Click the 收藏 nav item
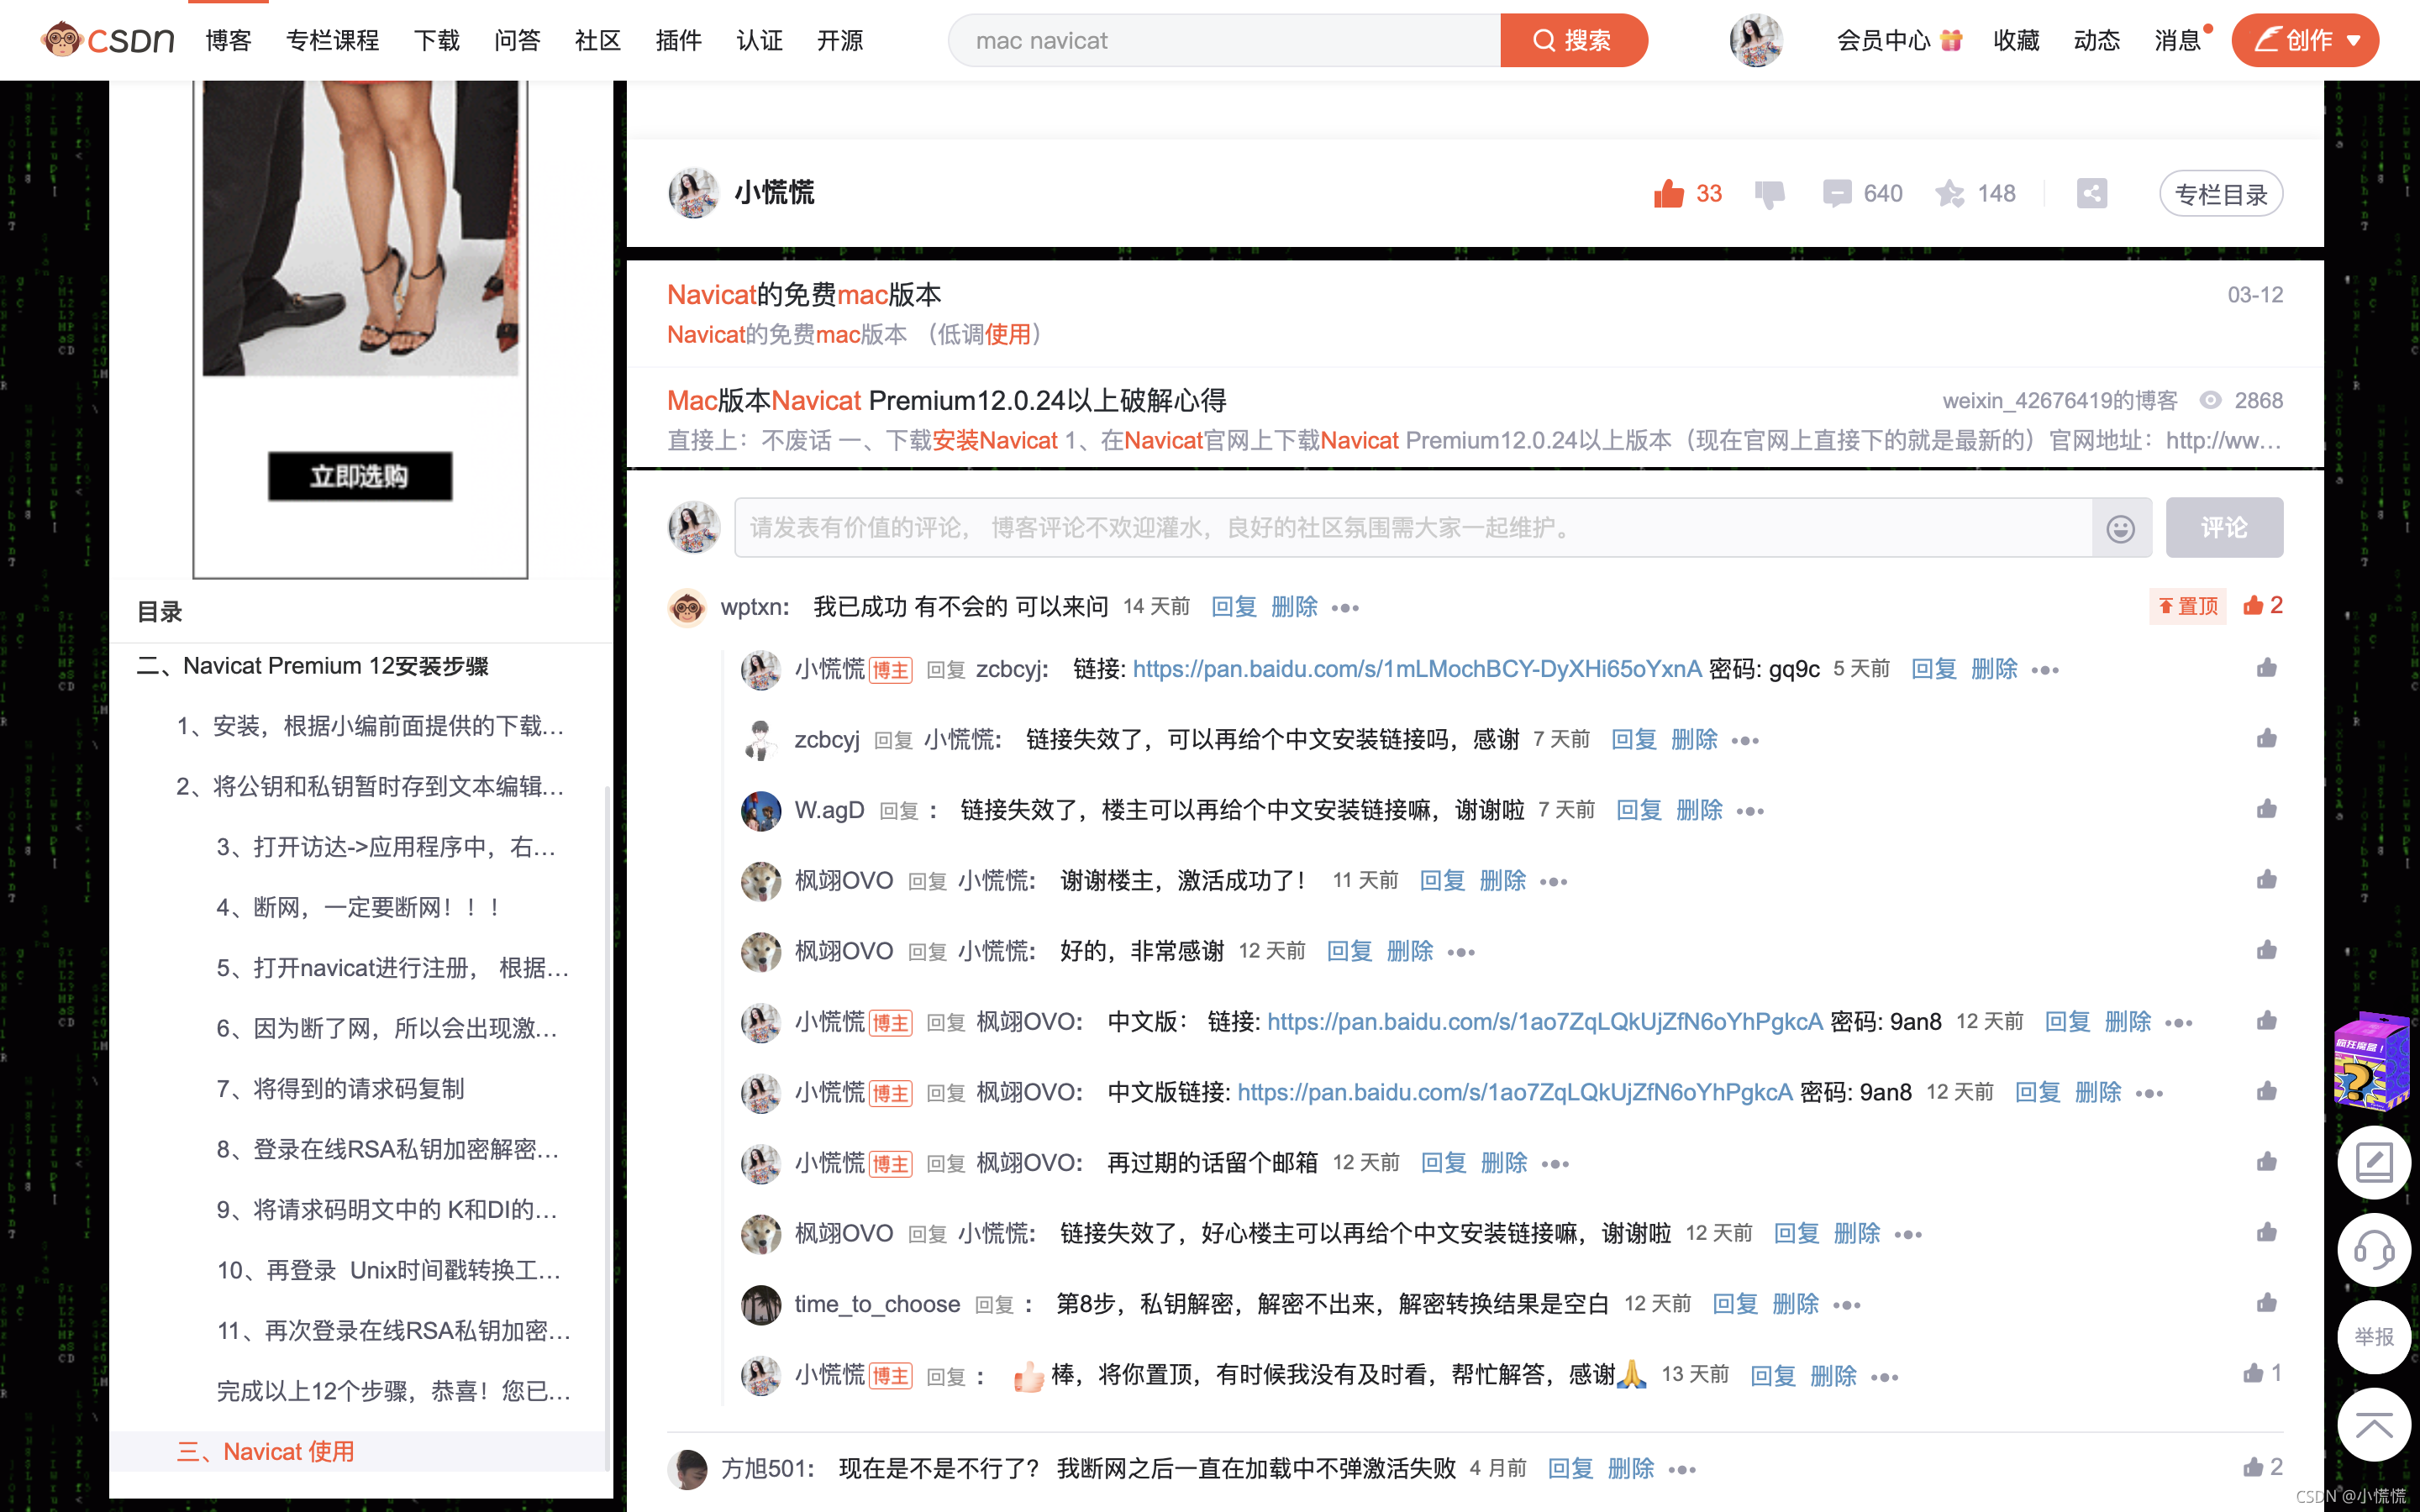Image resolution: width=2420 pixels, height=1512 pixels. pos(2016,40)
